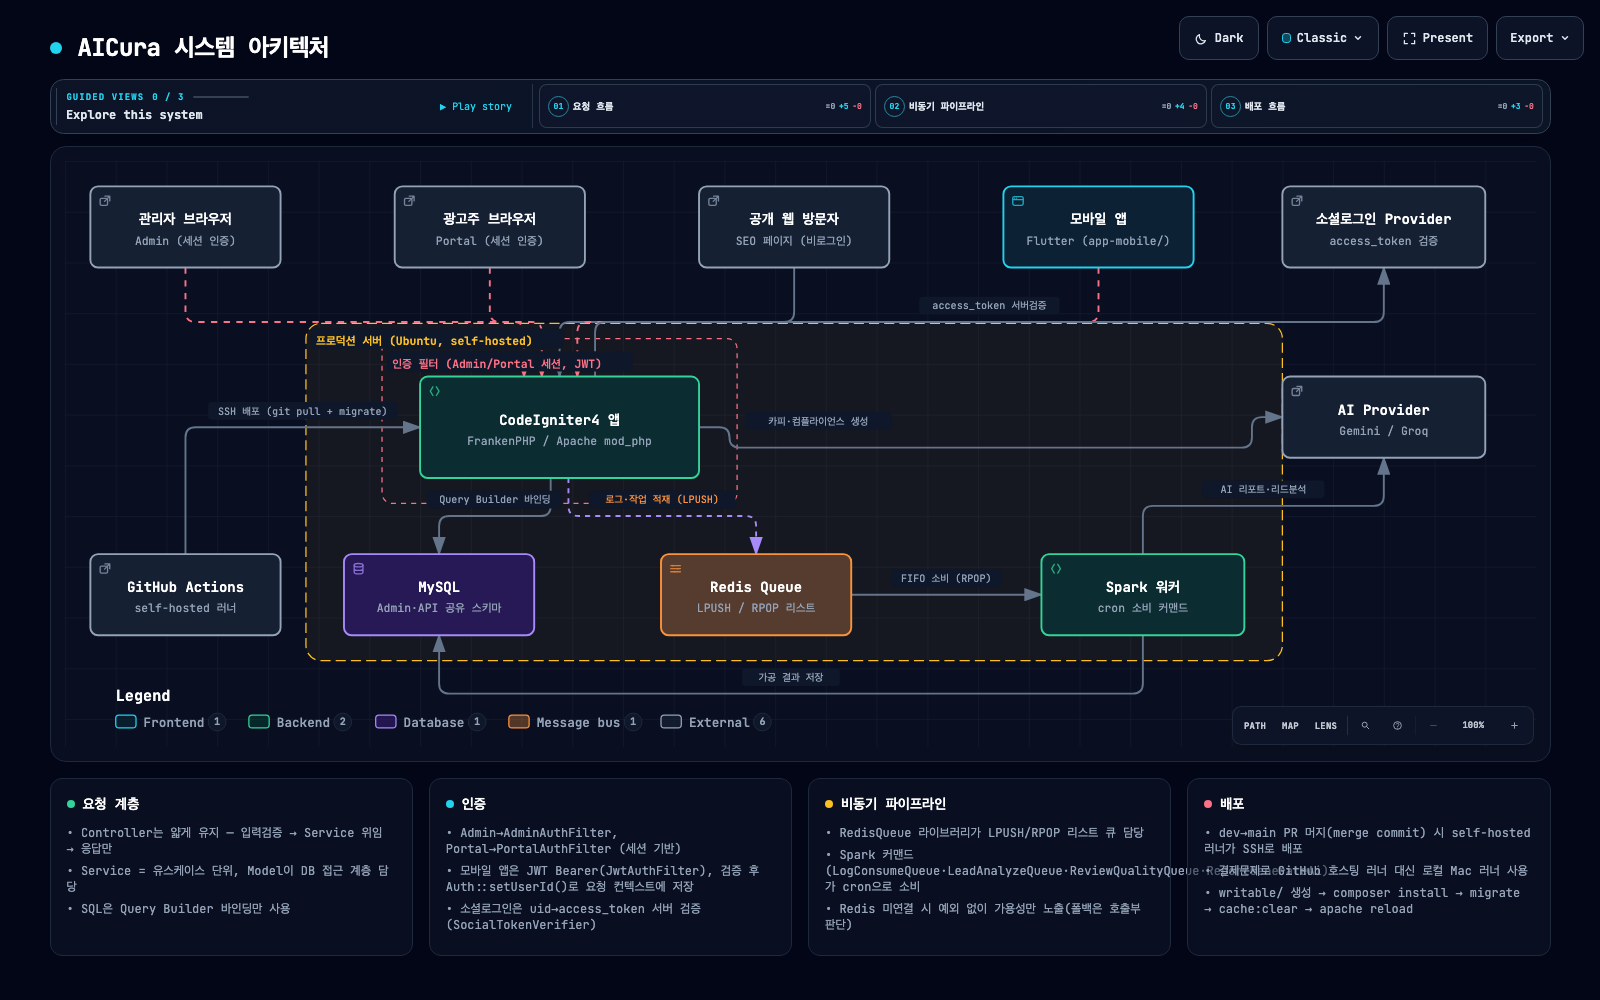
Task: Enter Present mode
Action: point(1437,38)
